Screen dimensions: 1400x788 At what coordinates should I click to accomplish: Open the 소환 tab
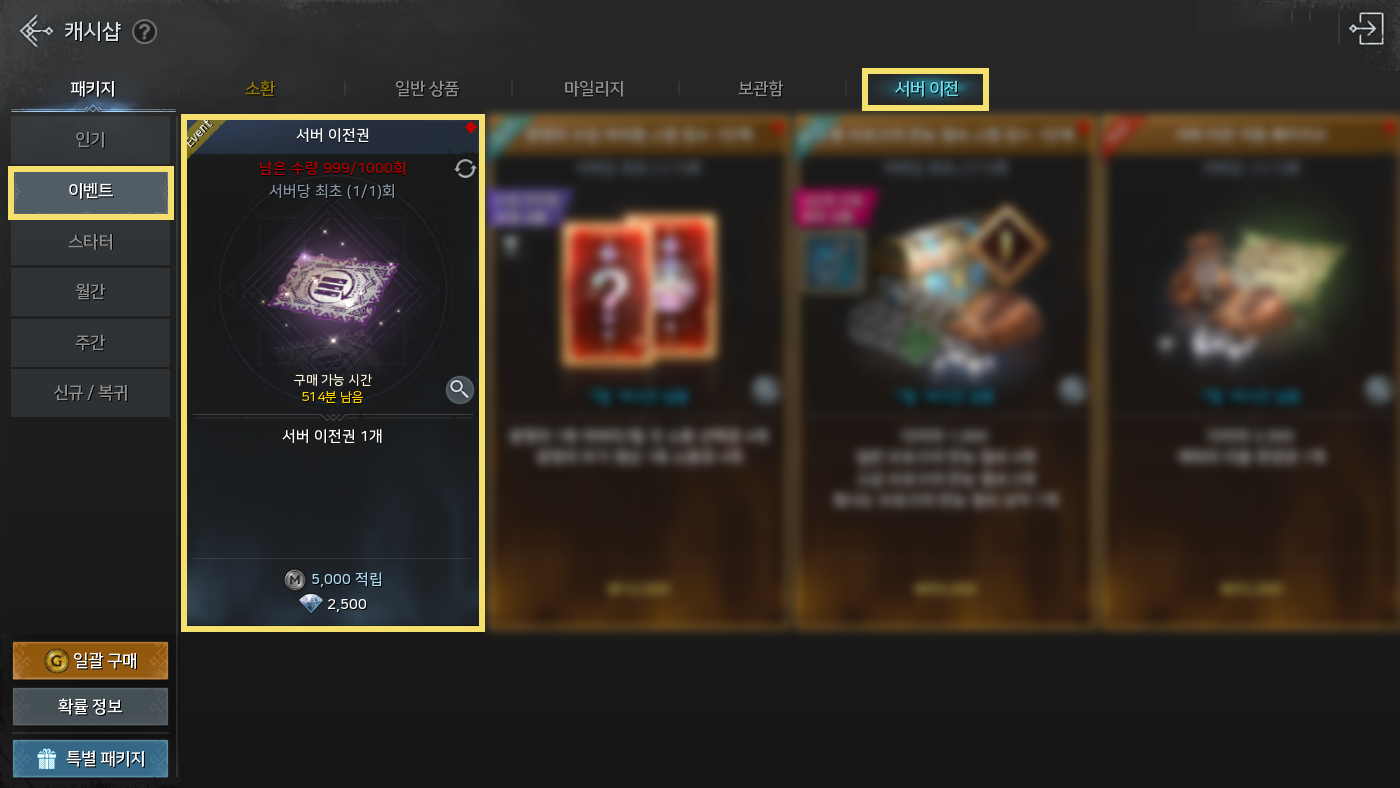pos(260,88)
